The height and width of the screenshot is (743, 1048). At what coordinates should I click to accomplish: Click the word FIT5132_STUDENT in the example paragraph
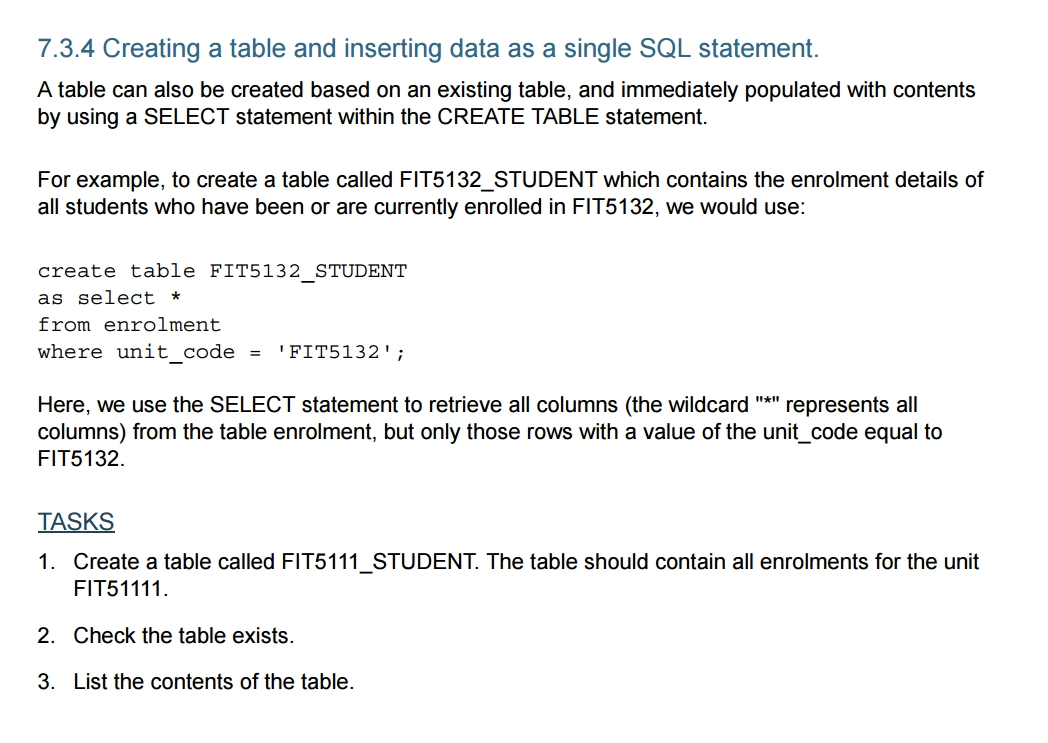(x=498, y=180)
